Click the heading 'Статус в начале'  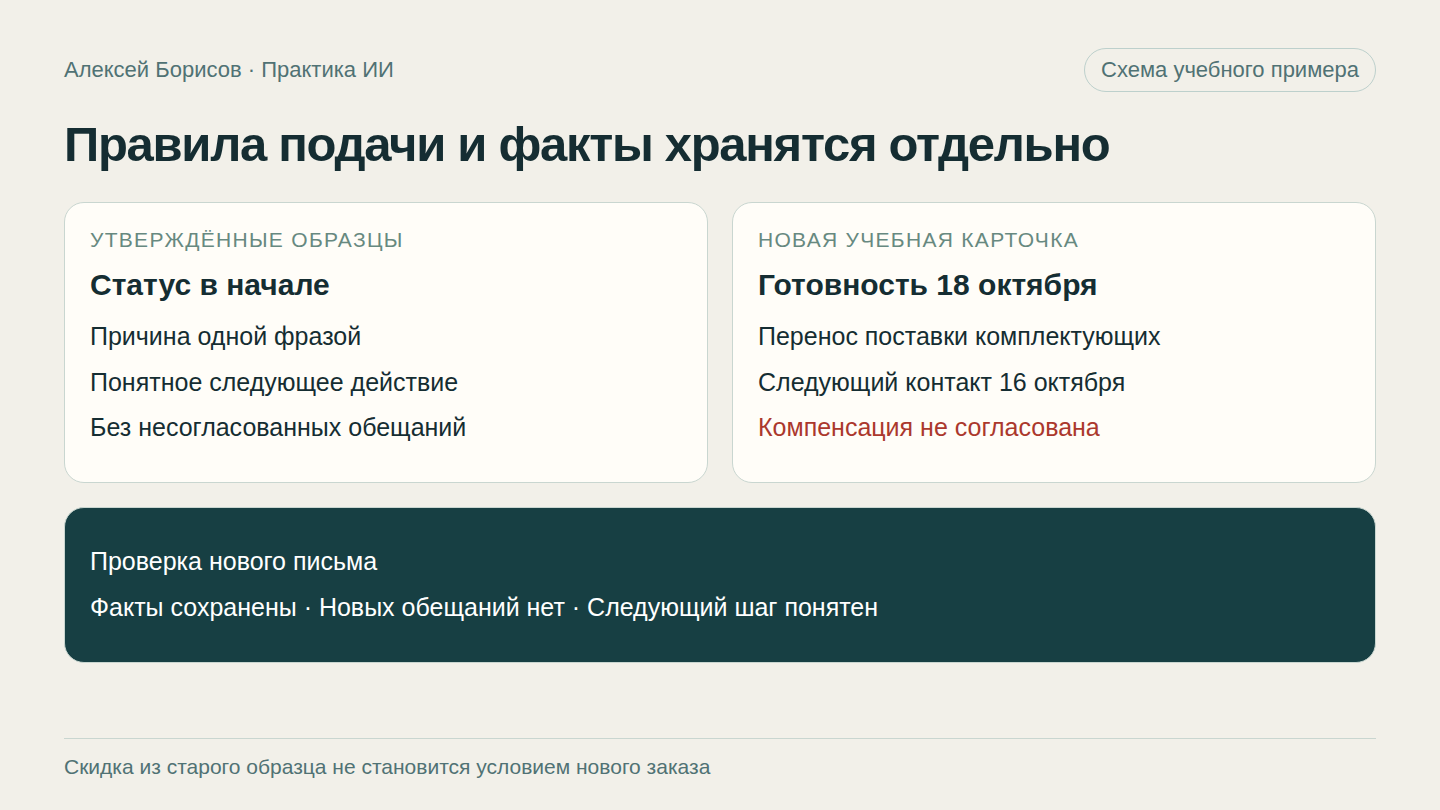click(210, 285)
